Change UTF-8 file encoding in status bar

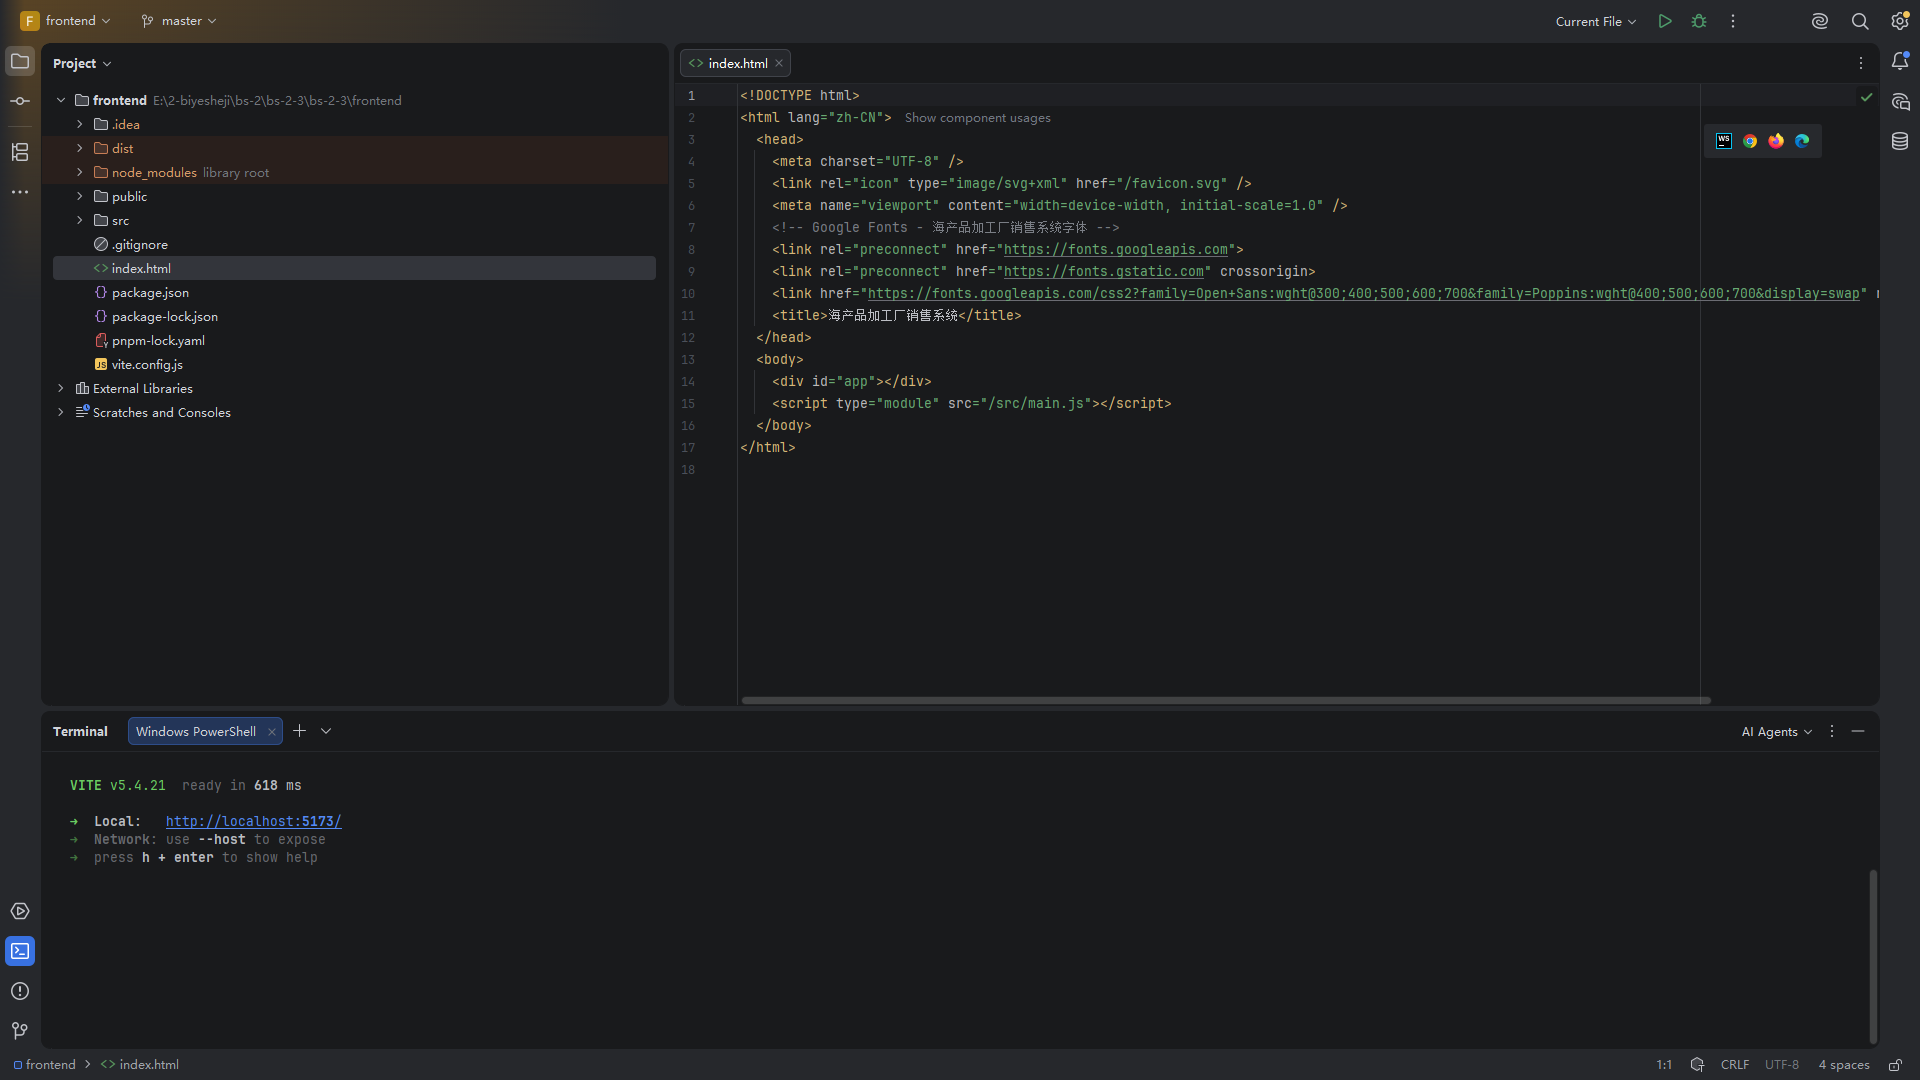[x=1782, y=1065]
